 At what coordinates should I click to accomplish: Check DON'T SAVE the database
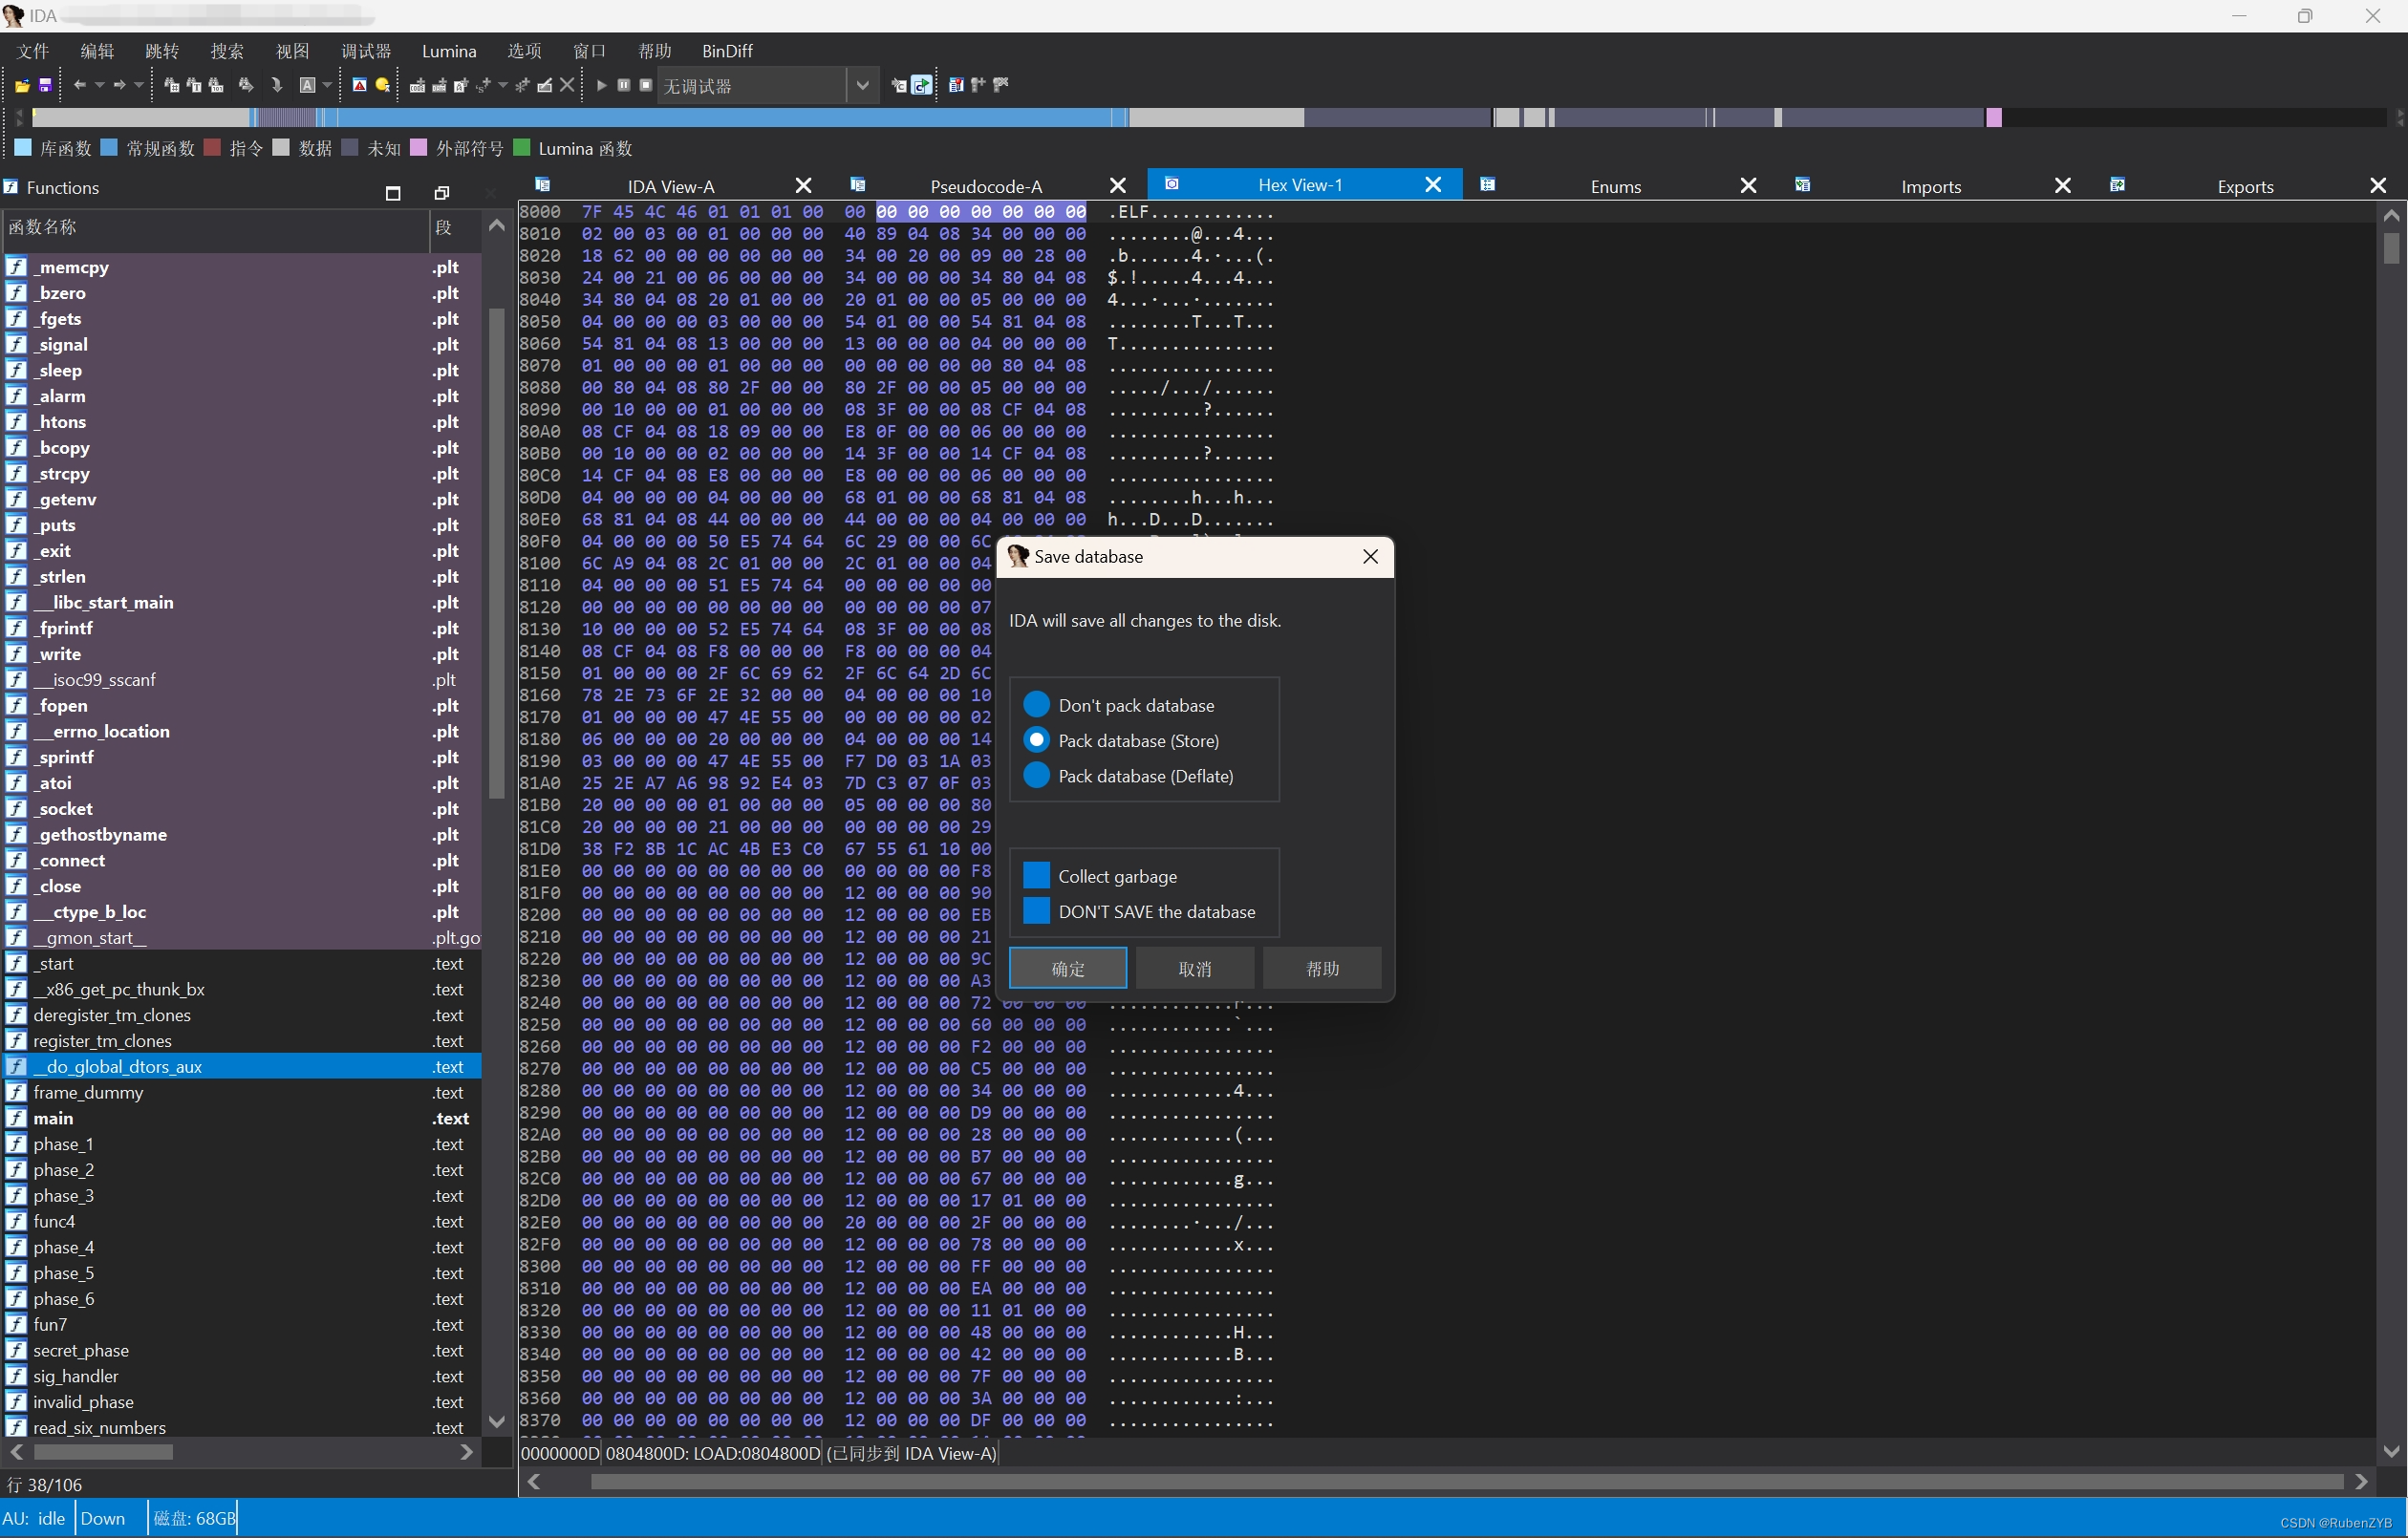click(x=1036, y=911)
